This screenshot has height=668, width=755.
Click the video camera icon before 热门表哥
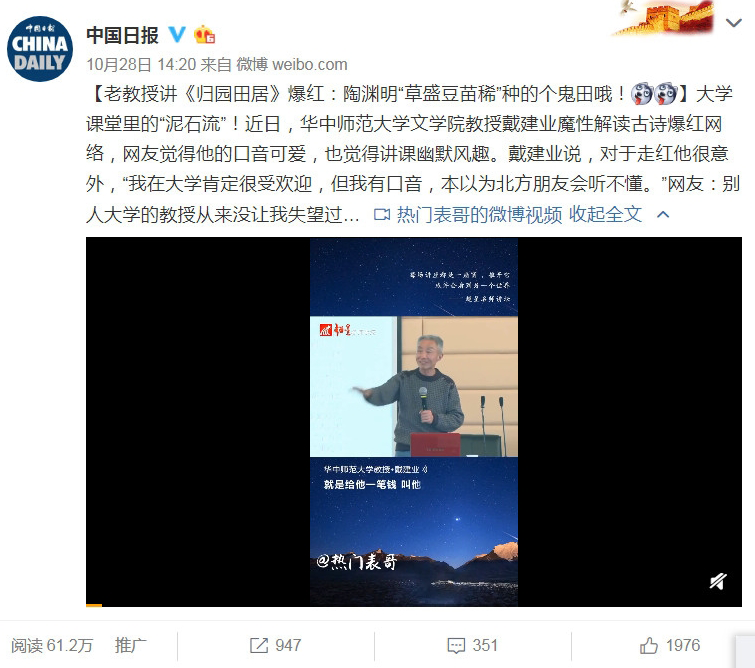382,214
